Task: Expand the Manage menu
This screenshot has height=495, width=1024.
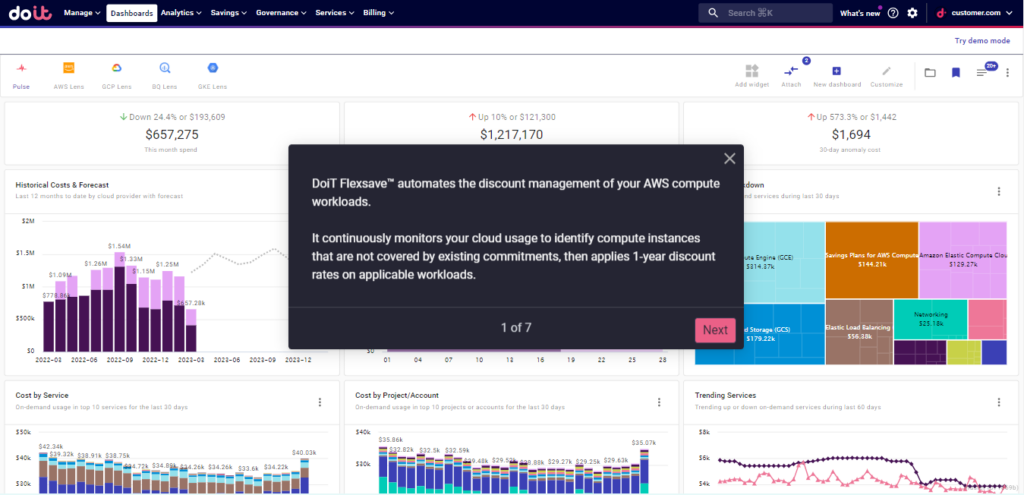Action: pos(82,13)
